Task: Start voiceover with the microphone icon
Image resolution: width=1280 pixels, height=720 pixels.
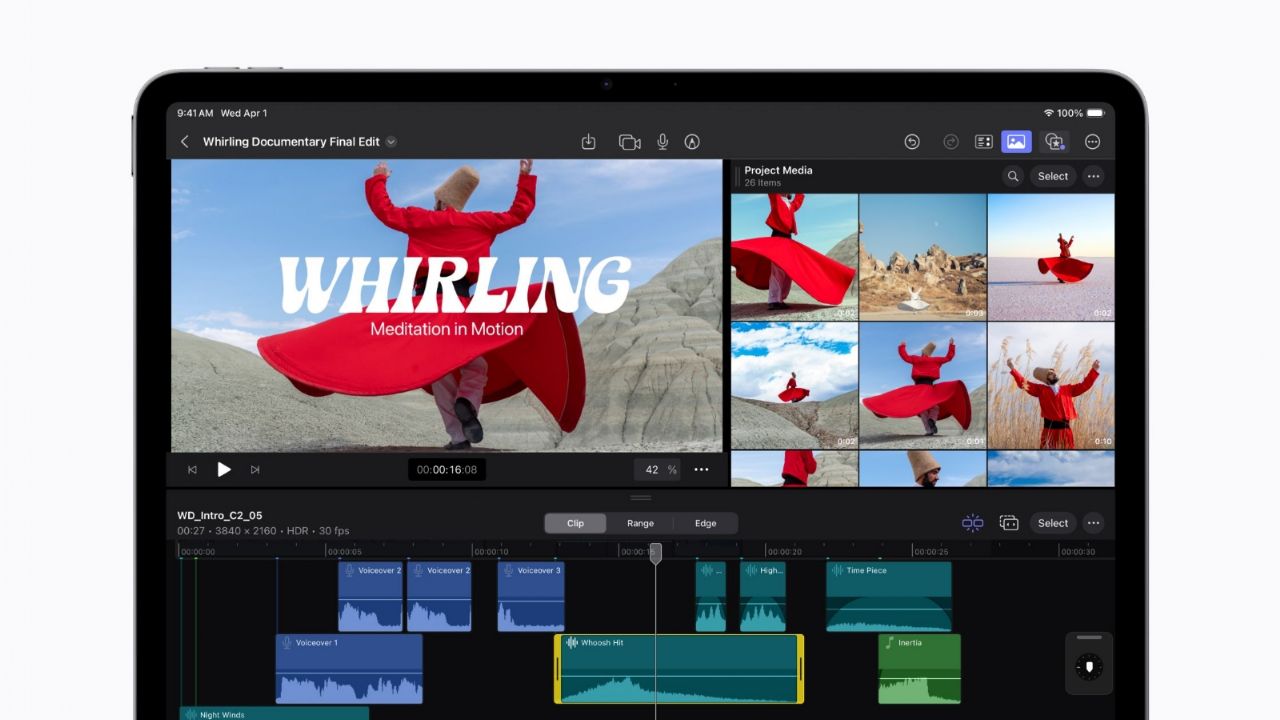Action: pos(662,142)
